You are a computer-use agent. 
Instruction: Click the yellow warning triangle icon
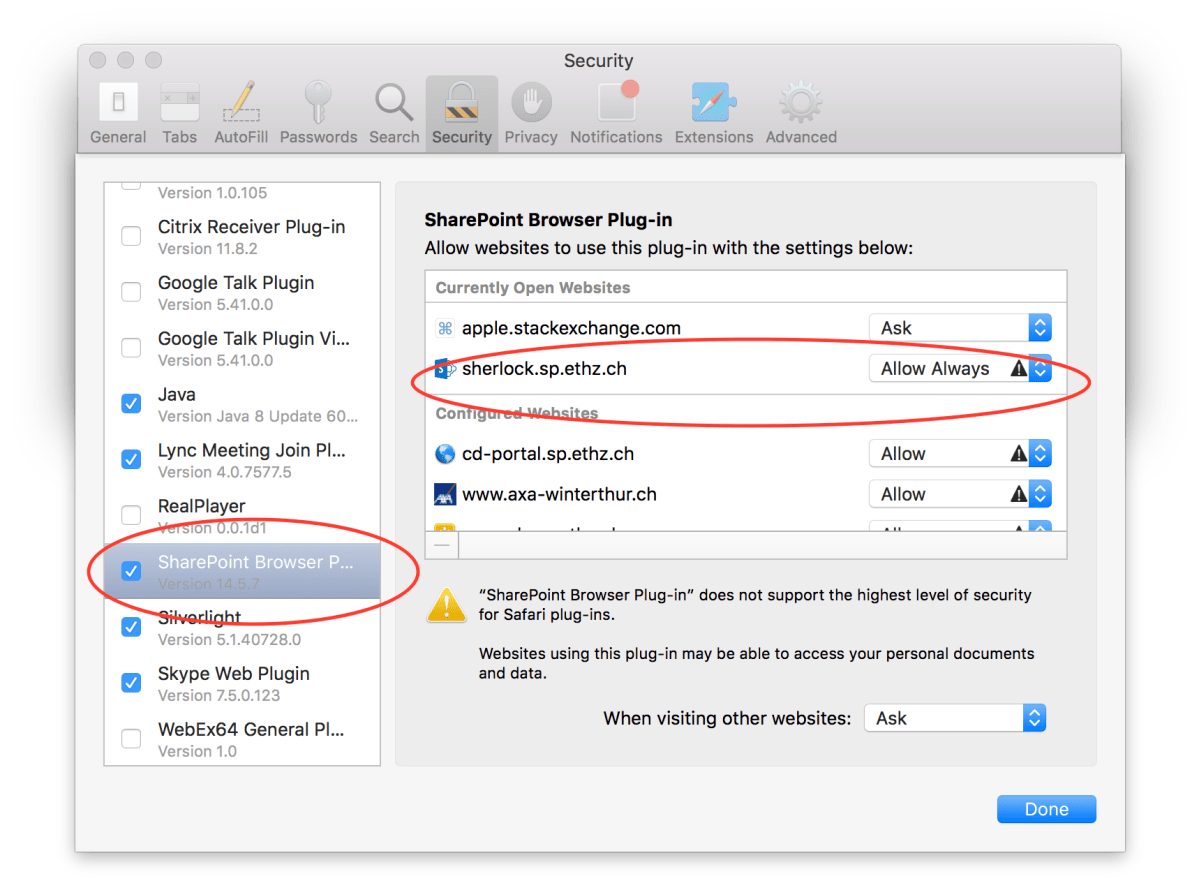coord(447,605)
